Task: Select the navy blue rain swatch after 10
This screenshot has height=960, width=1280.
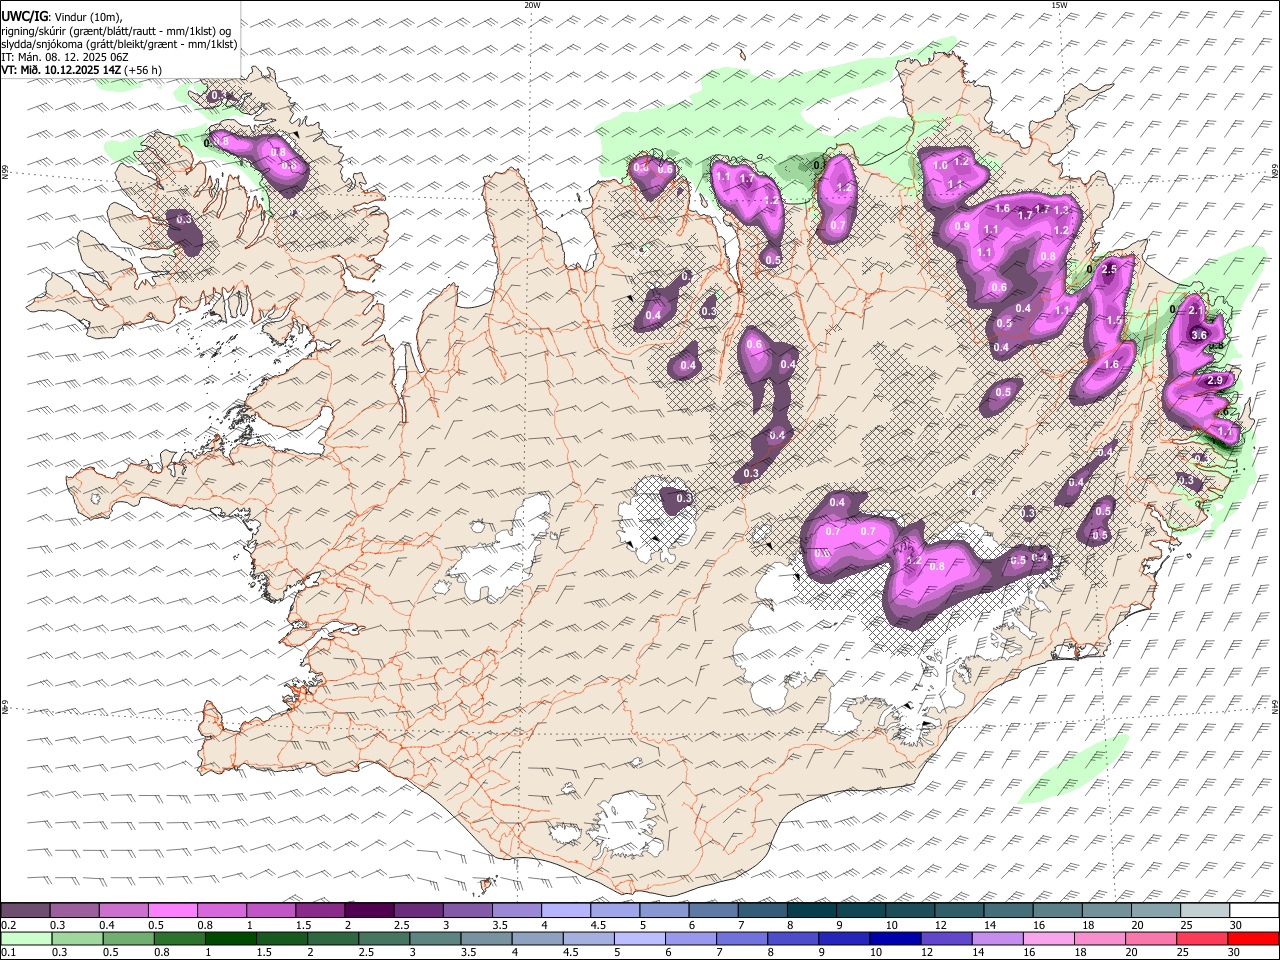Action: pyautogui.click(x=893, y=938)
